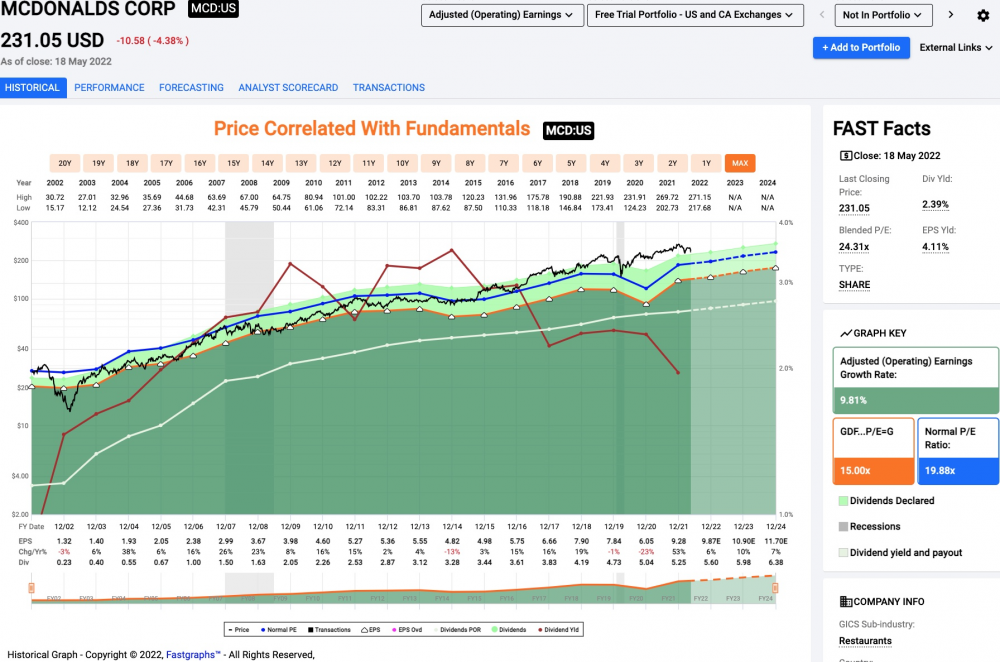View the Transactions tab

coord(388,87)
